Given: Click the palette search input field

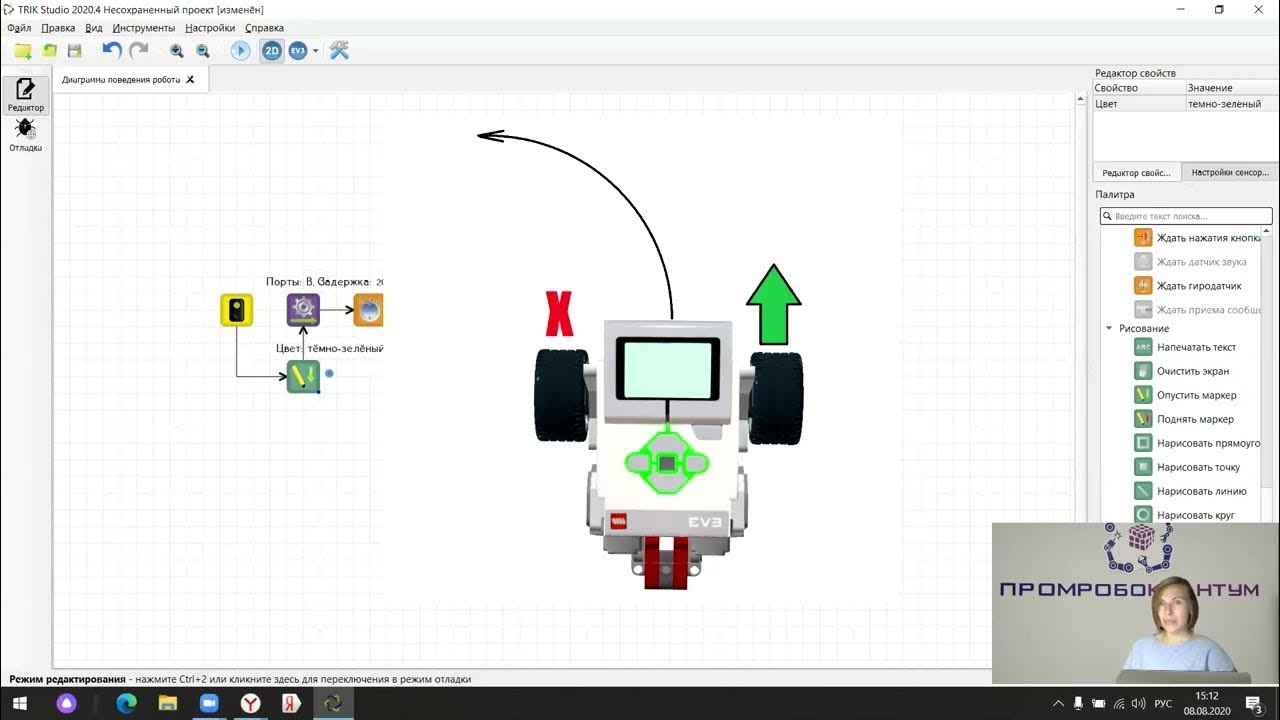Looking at the screenshot, I should coord(1186,216).
